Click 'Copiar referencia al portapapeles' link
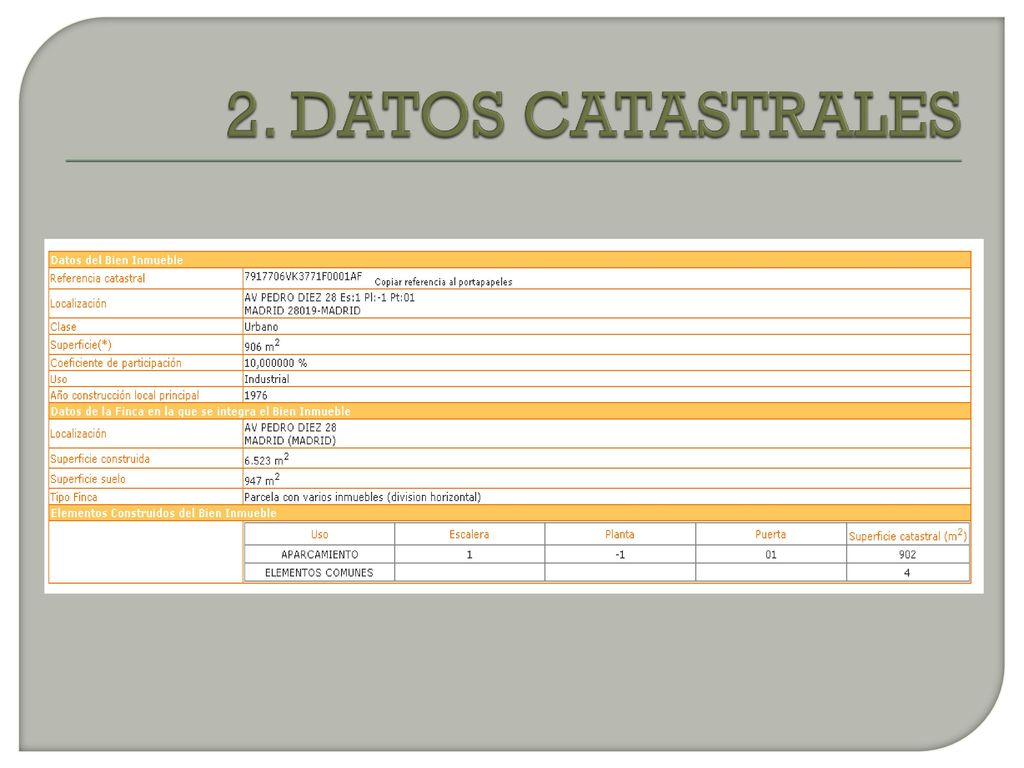The width and height of the screenshot is (1024, 768). tap(443, 282)
